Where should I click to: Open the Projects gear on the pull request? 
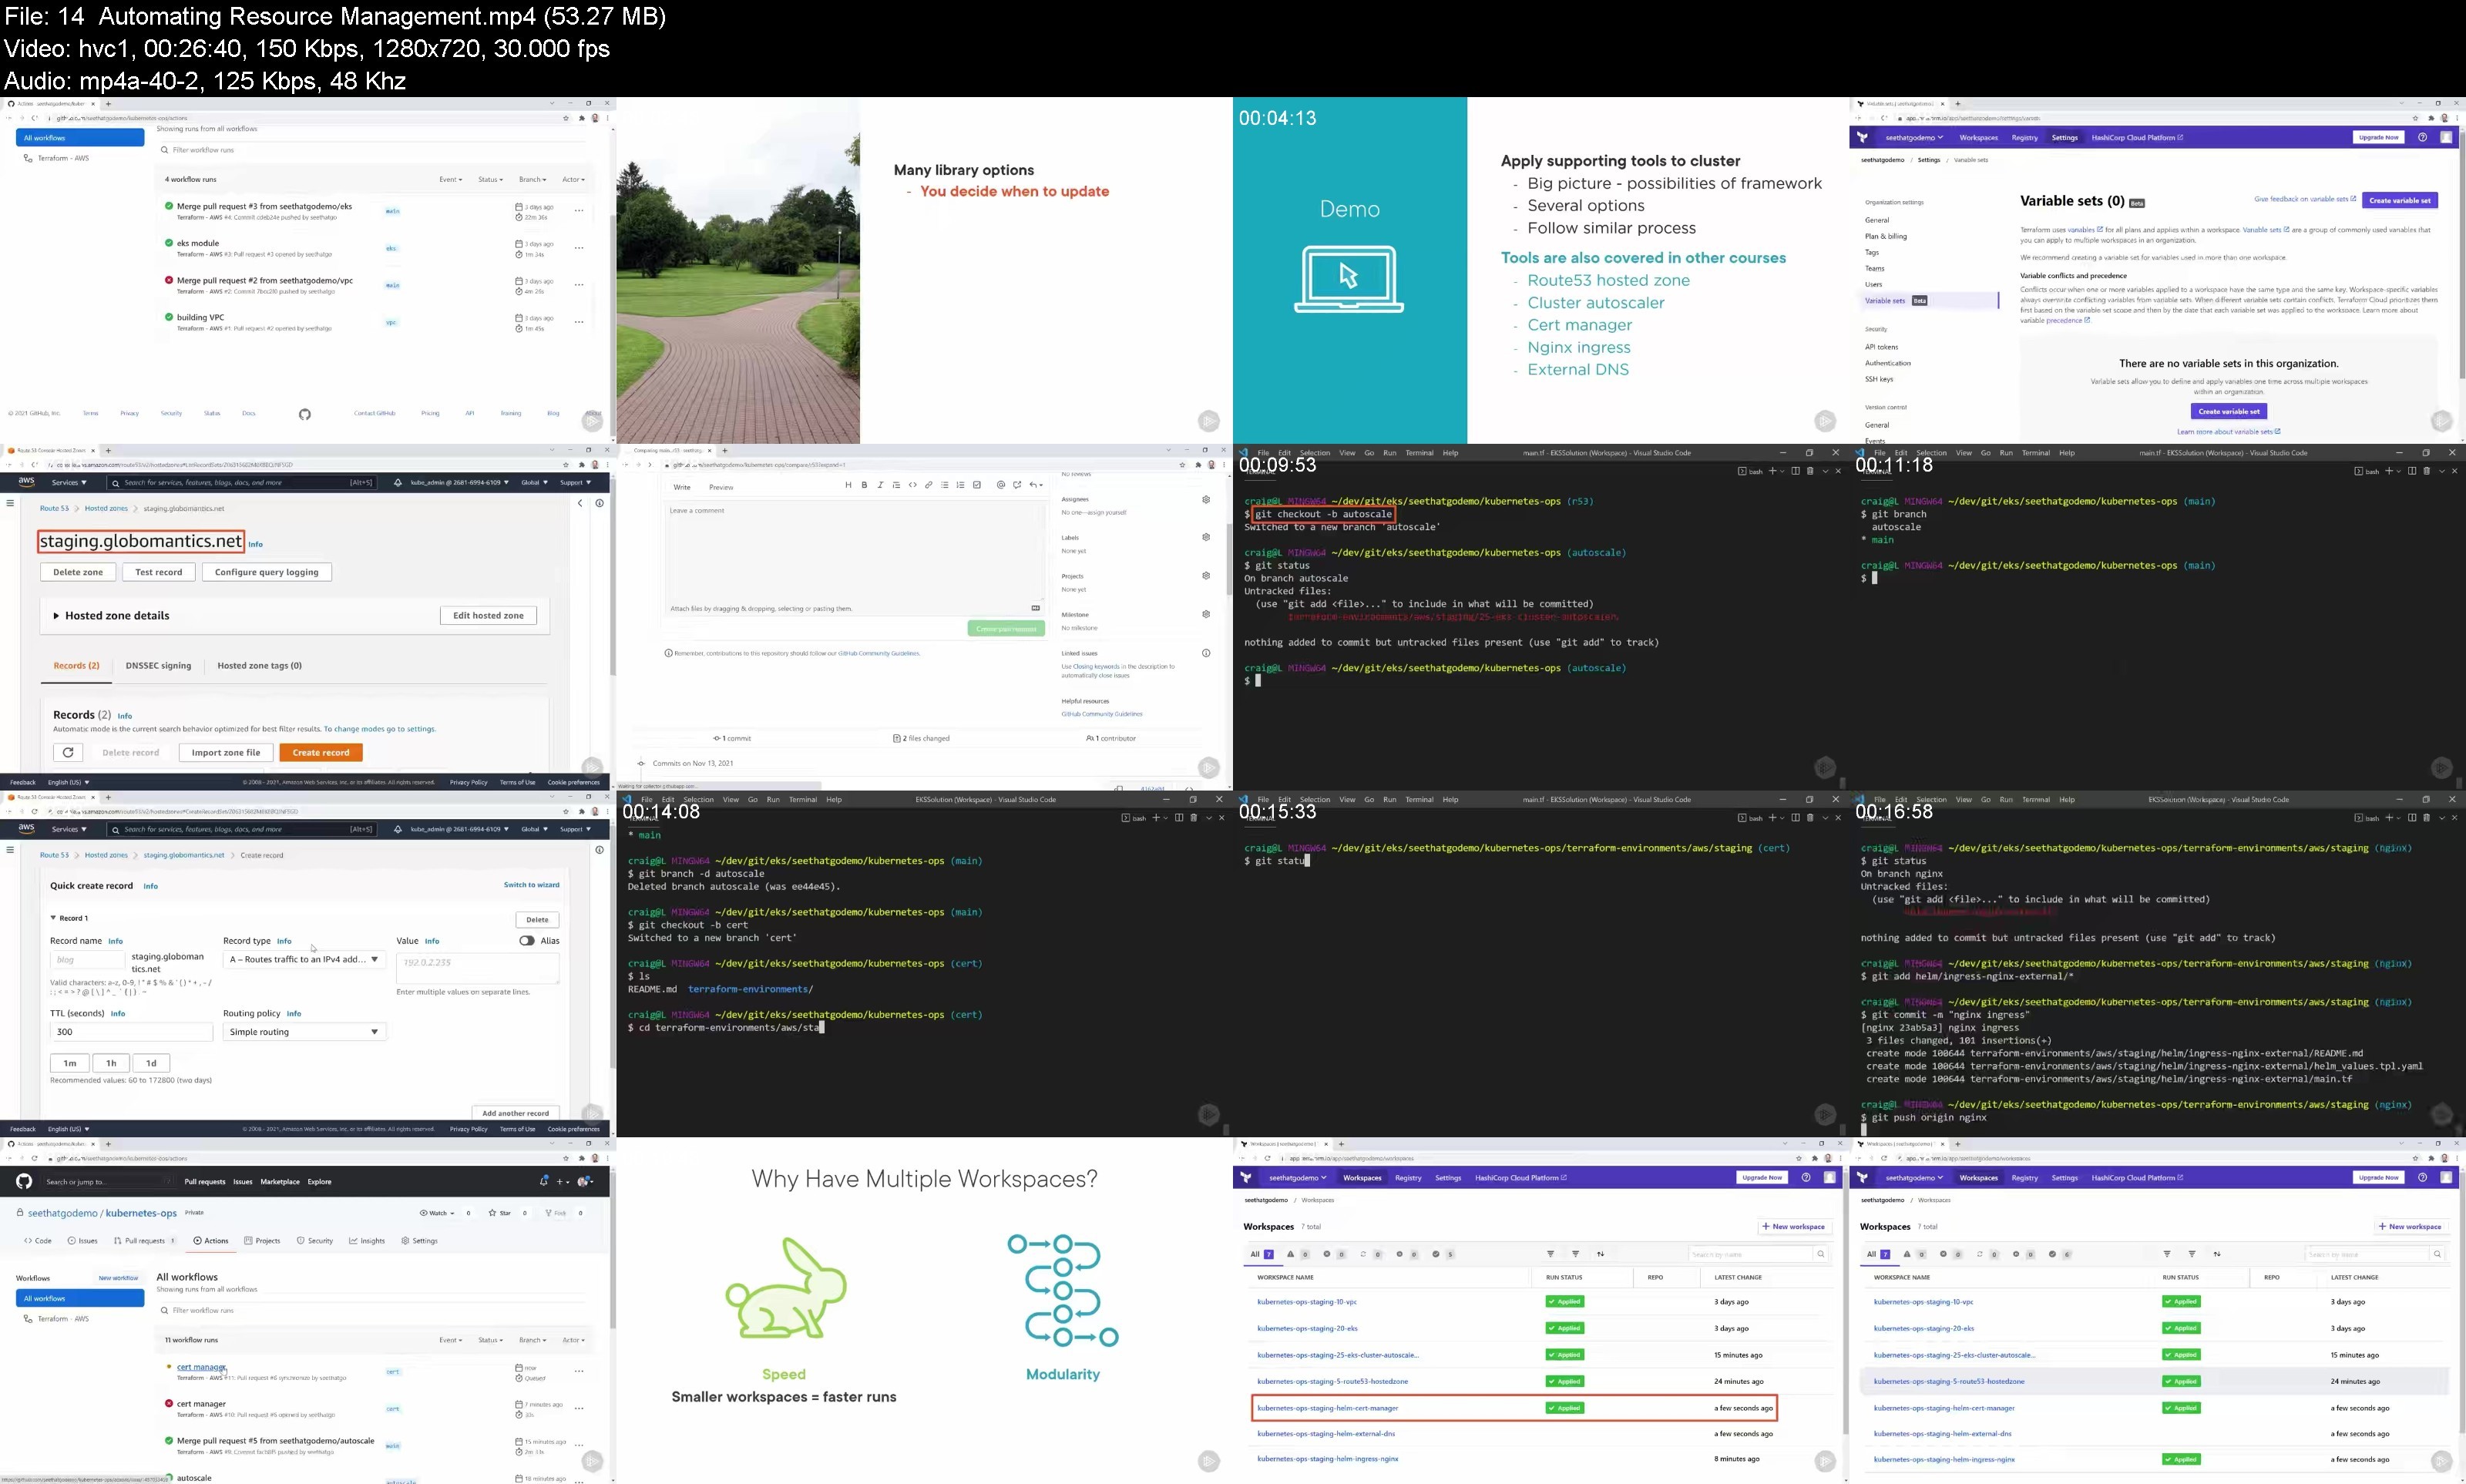click(1206, 576)
